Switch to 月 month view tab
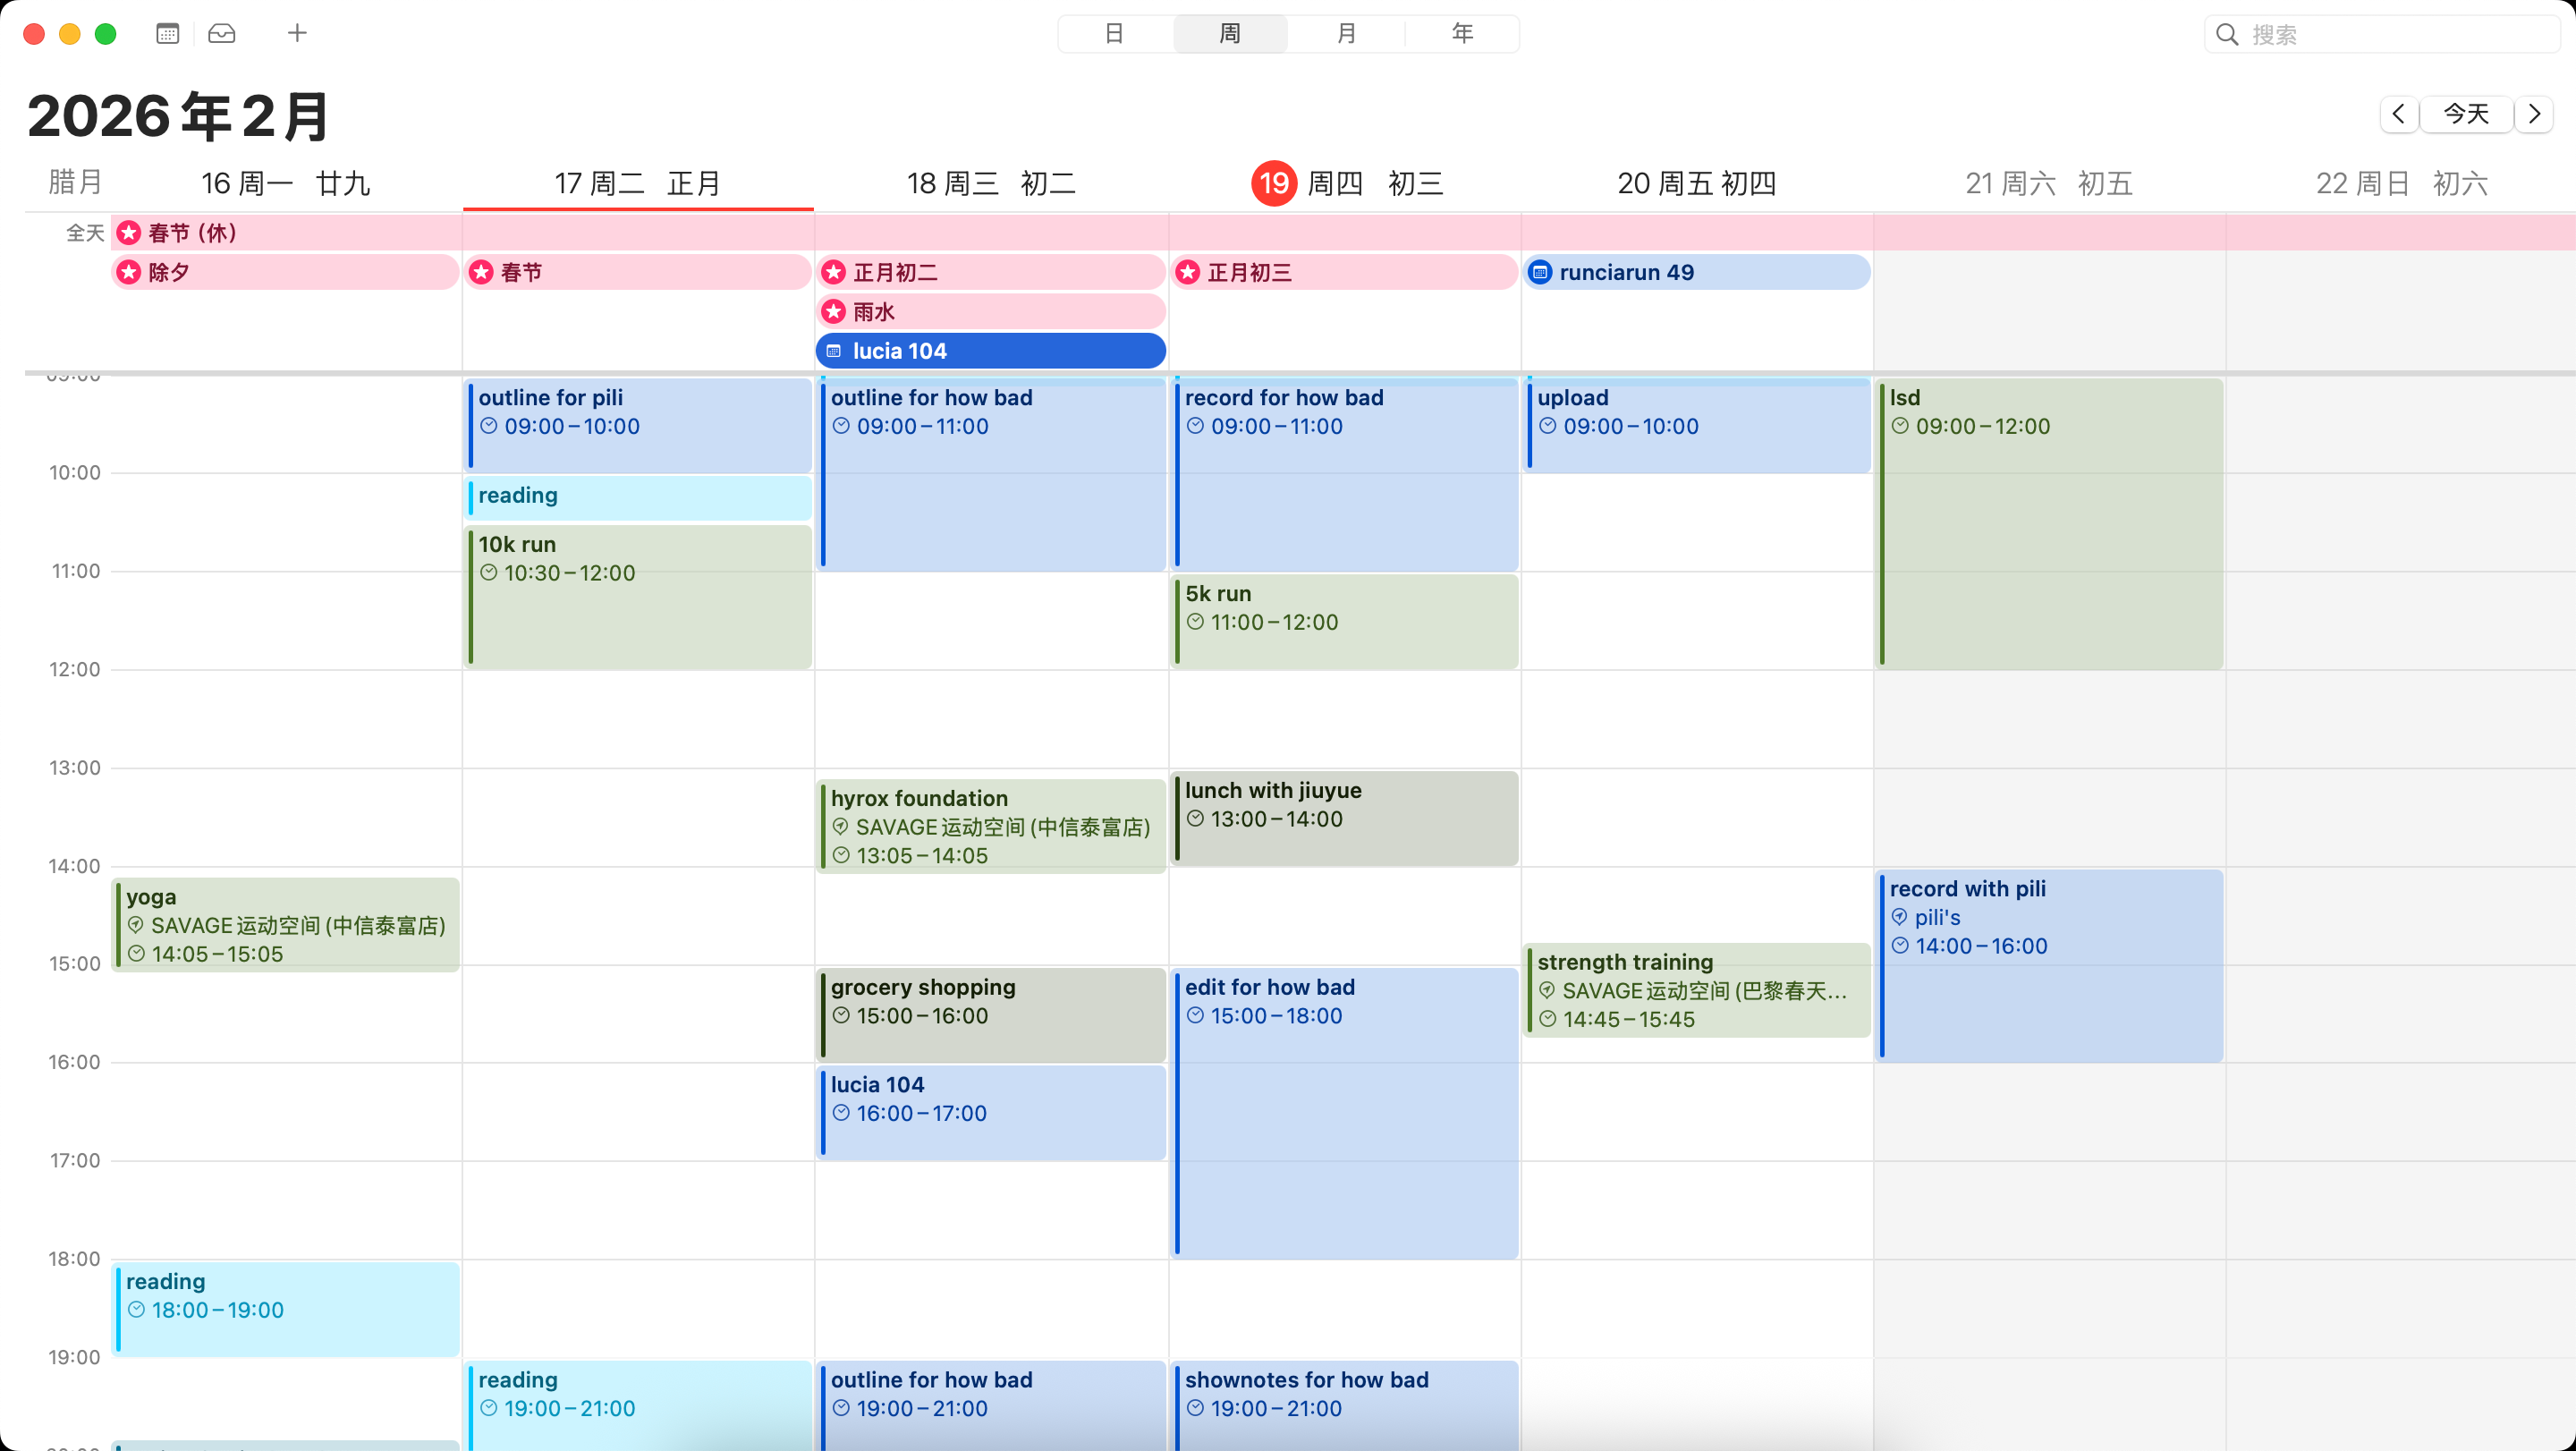Viewport: 2576px width, 1451px height. click(x=1346, y=33)
